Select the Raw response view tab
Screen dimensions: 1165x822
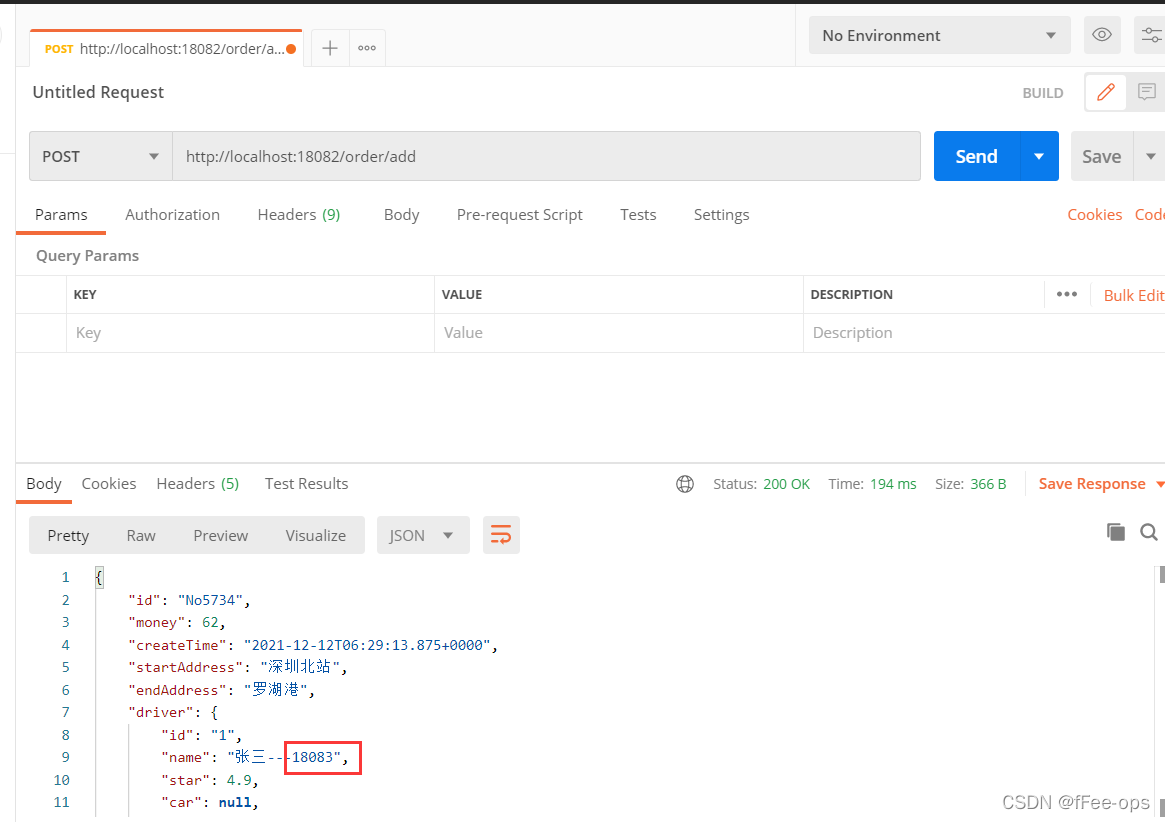tap(140, 535)
